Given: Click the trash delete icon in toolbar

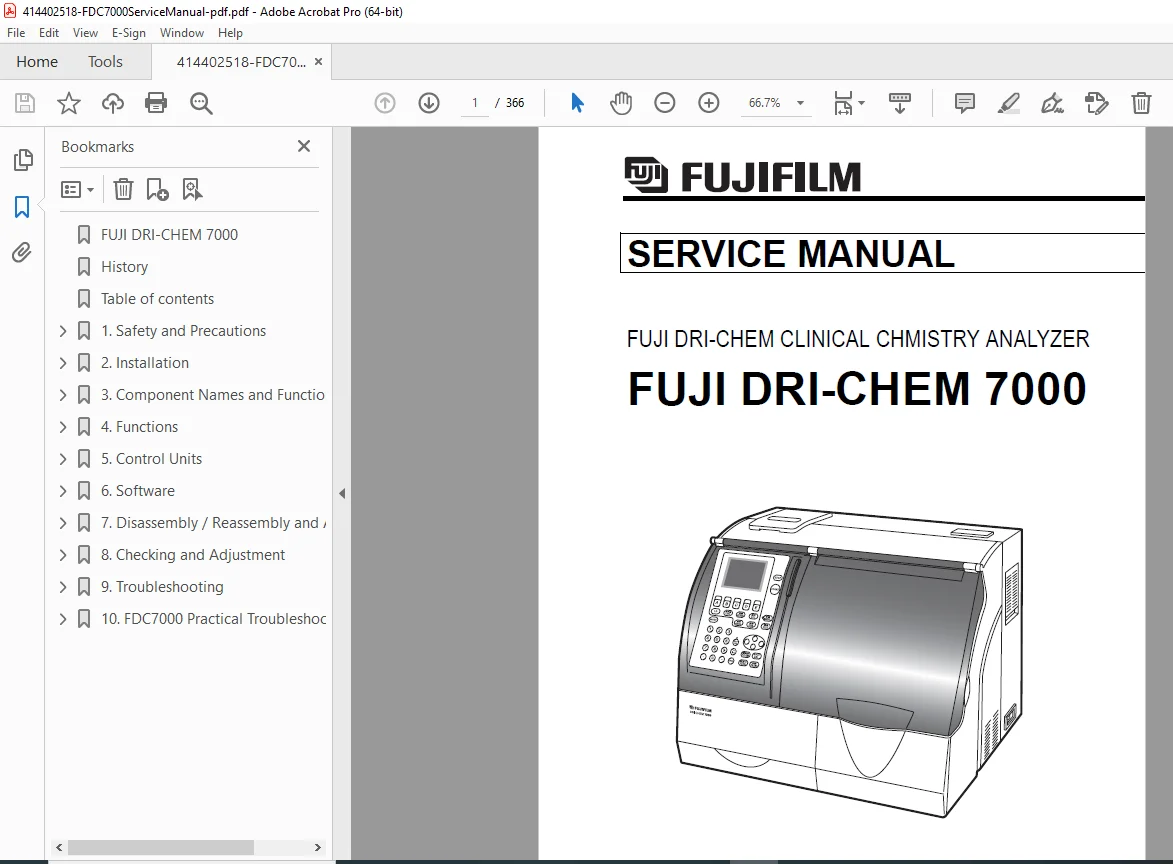Looking at the screenshot, I should coord(1141,102).
